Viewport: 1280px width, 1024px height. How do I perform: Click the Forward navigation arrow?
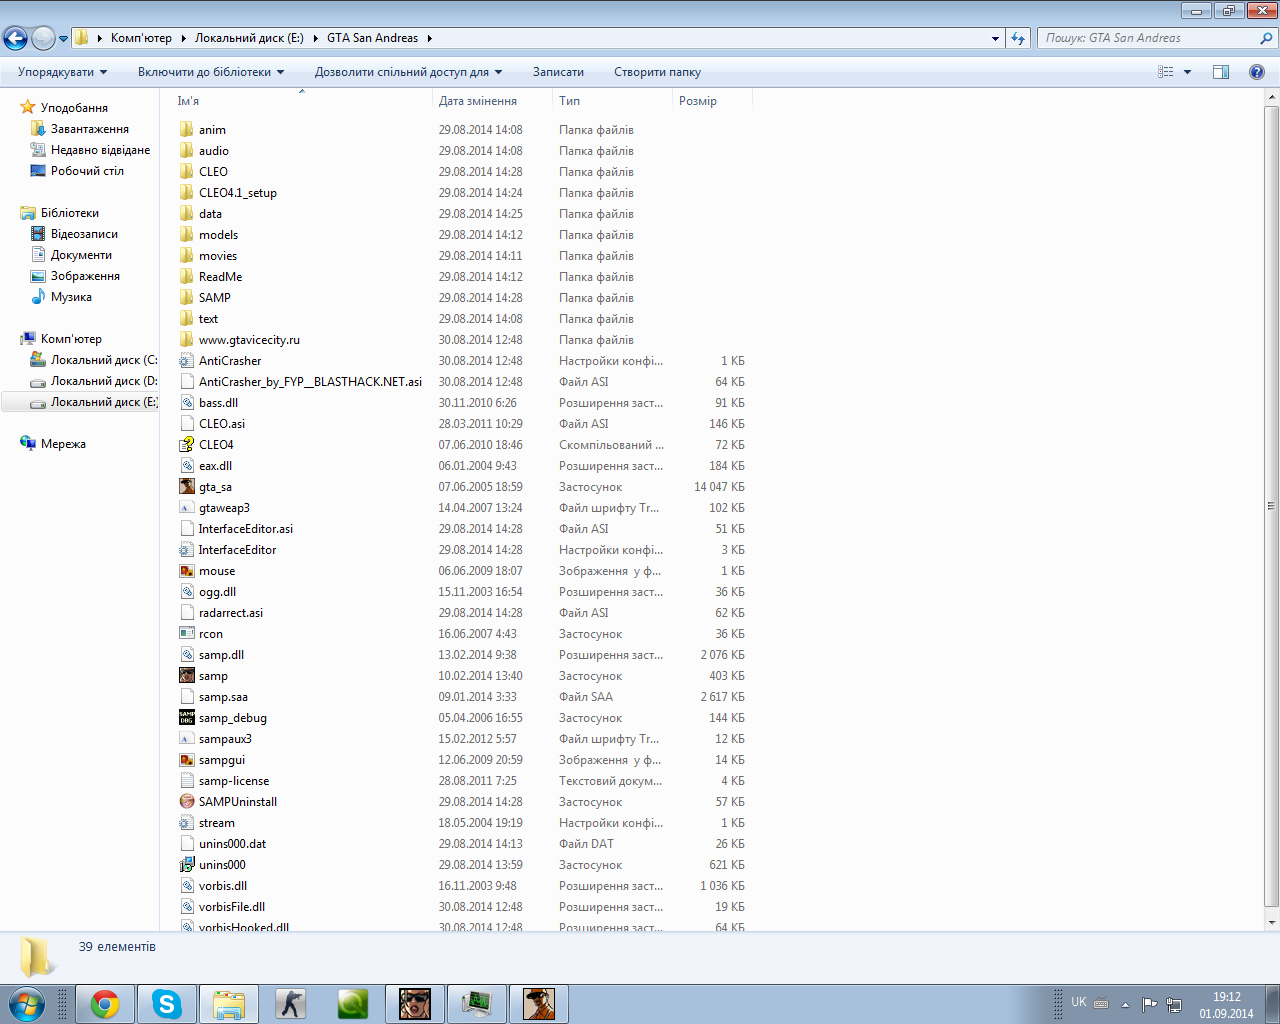[43, 38]
